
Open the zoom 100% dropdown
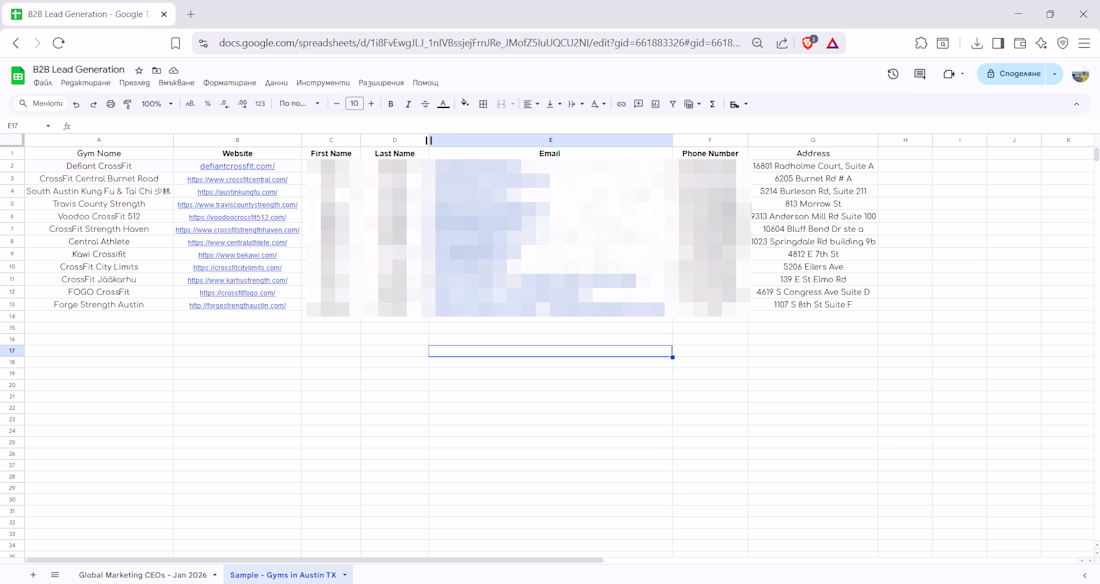pos(156,104)
